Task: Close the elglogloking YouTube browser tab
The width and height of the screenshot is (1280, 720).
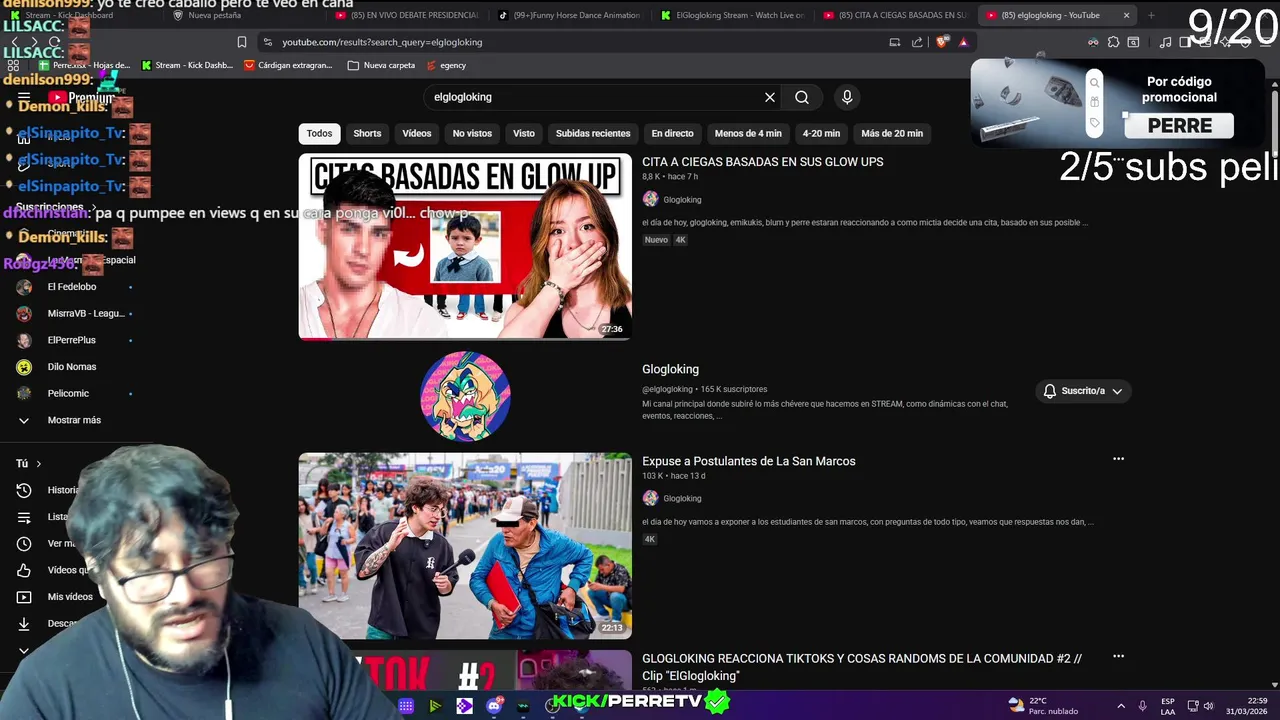Action: [1126, 15]
